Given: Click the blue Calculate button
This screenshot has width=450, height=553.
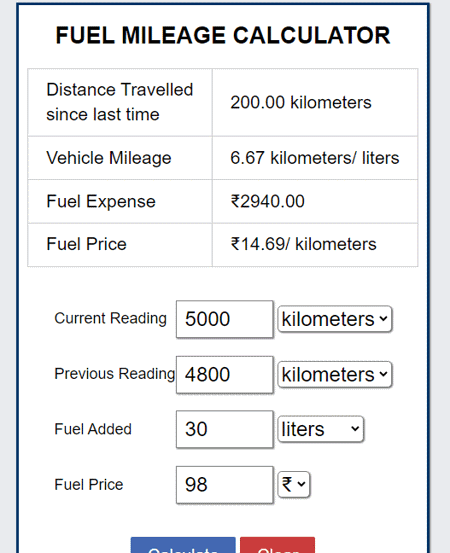Looking at the screenshot, I should [183, 545].
